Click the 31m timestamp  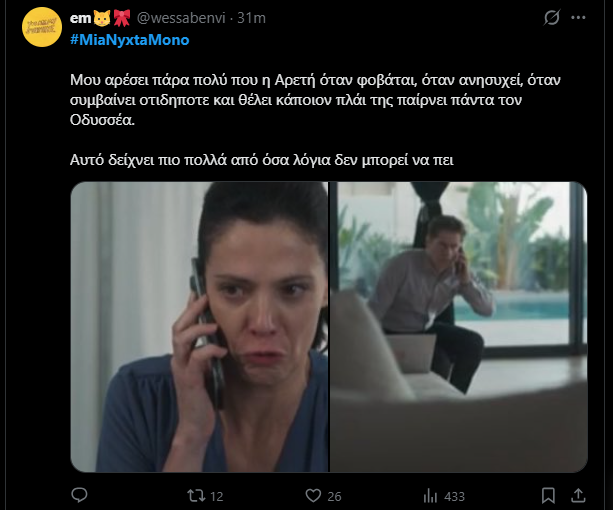(246, 19)
